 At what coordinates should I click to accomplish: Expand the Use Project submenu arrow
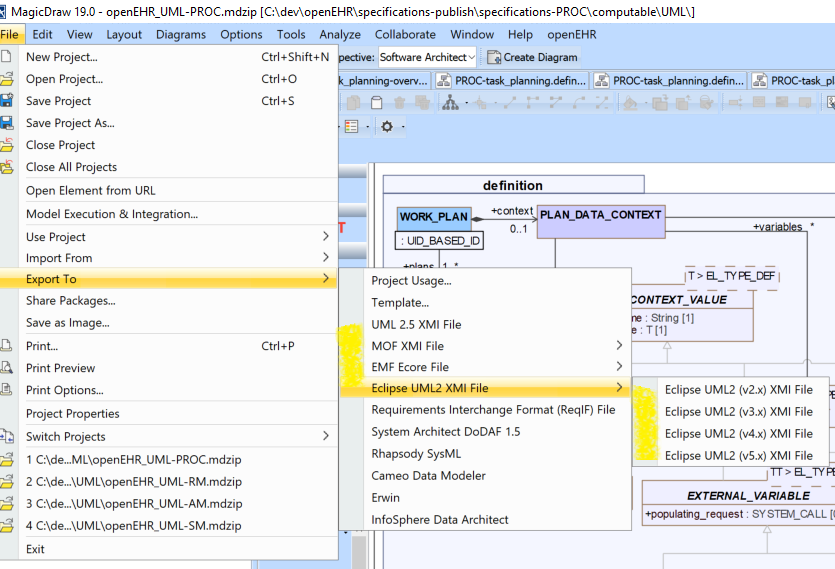(x=326, y=236)
